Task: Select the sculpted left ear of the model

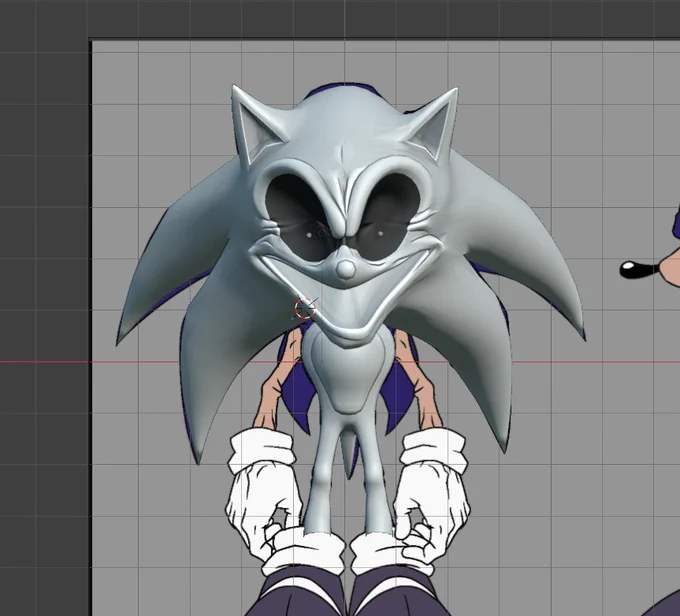Action: coord(256,124)
